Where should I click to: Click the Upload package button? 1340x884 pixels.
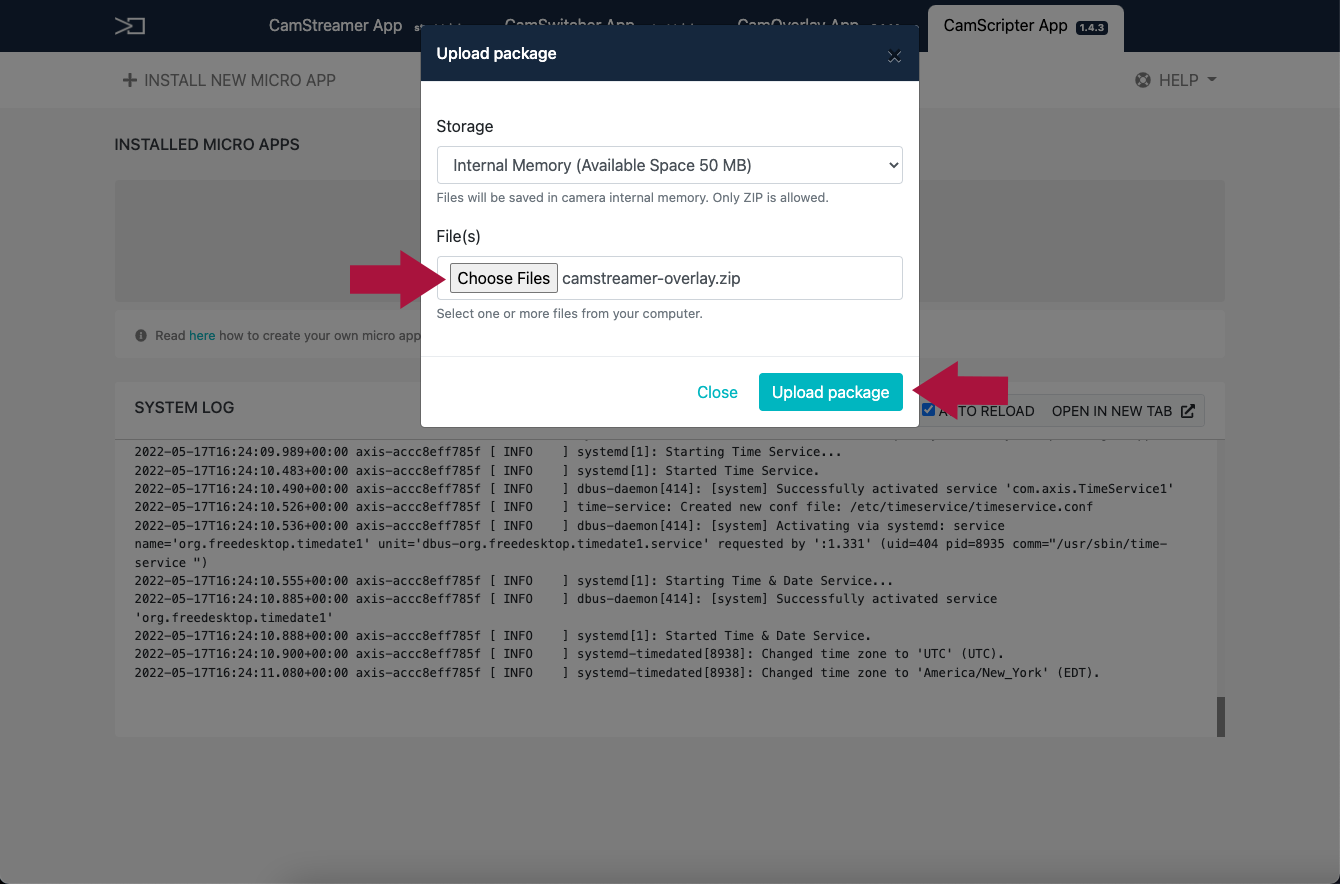(831, 392)
